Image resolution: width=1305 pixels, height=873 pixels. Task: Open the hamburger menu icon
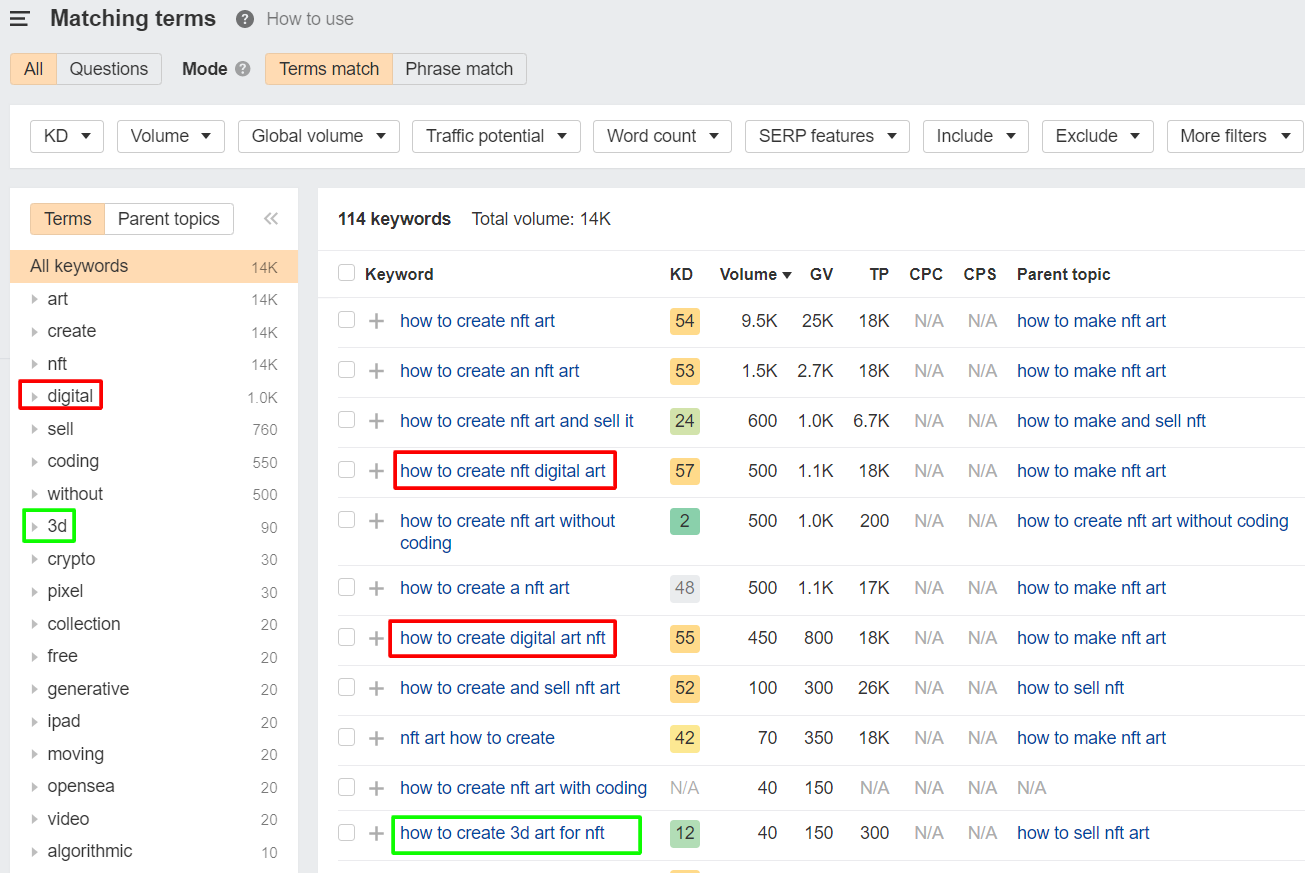[19, 19]
